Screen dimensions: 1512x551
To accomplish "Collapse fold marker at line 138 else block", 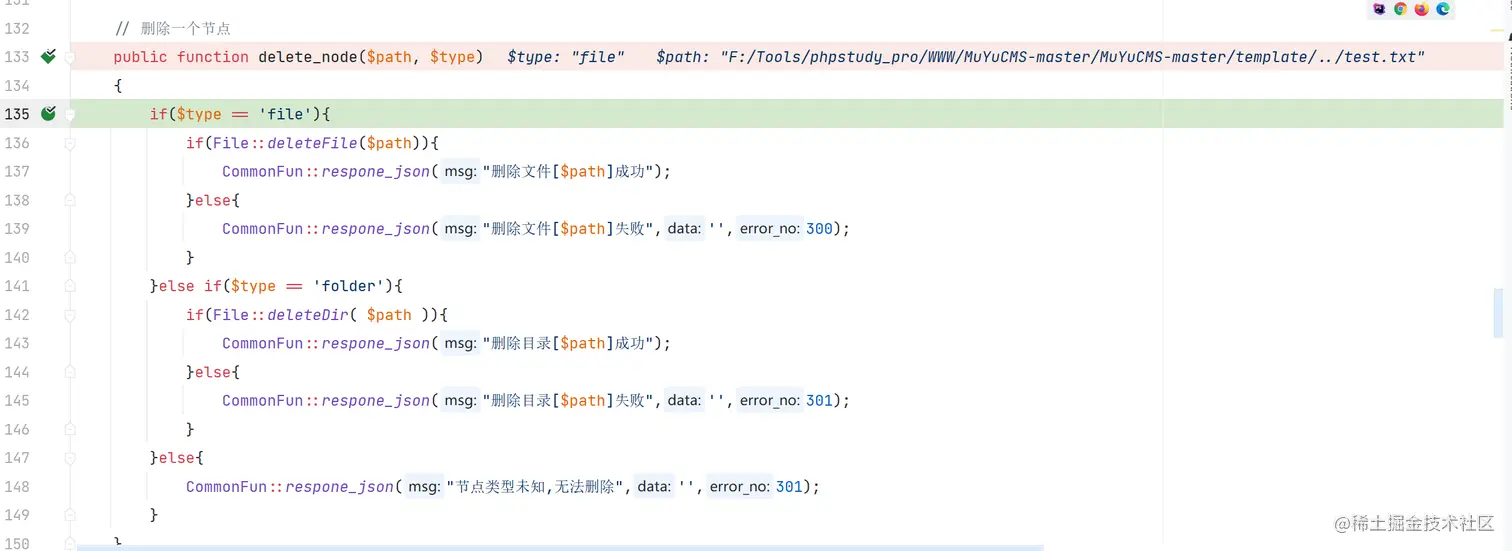I will (x=70, y=201).
